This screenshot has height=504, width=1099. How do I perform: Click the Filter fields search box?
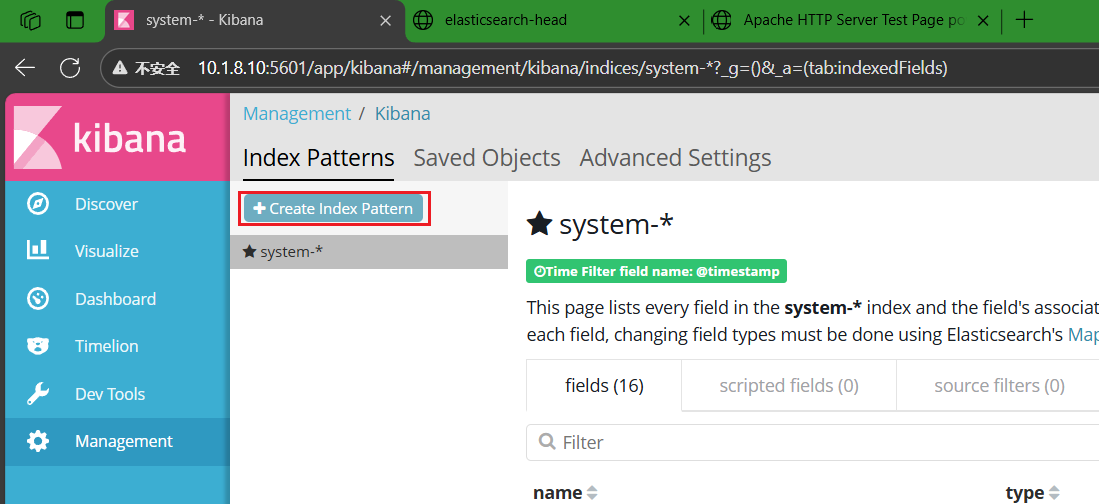pos(812,442)
